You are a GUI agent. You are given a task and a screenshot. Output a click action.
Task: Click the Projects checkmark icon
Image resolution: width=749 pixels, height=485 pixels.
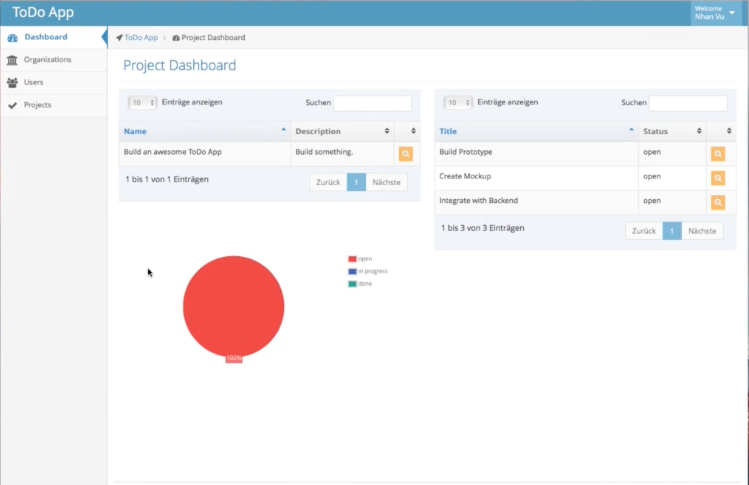pyautogui.click(x=12, y=105)
